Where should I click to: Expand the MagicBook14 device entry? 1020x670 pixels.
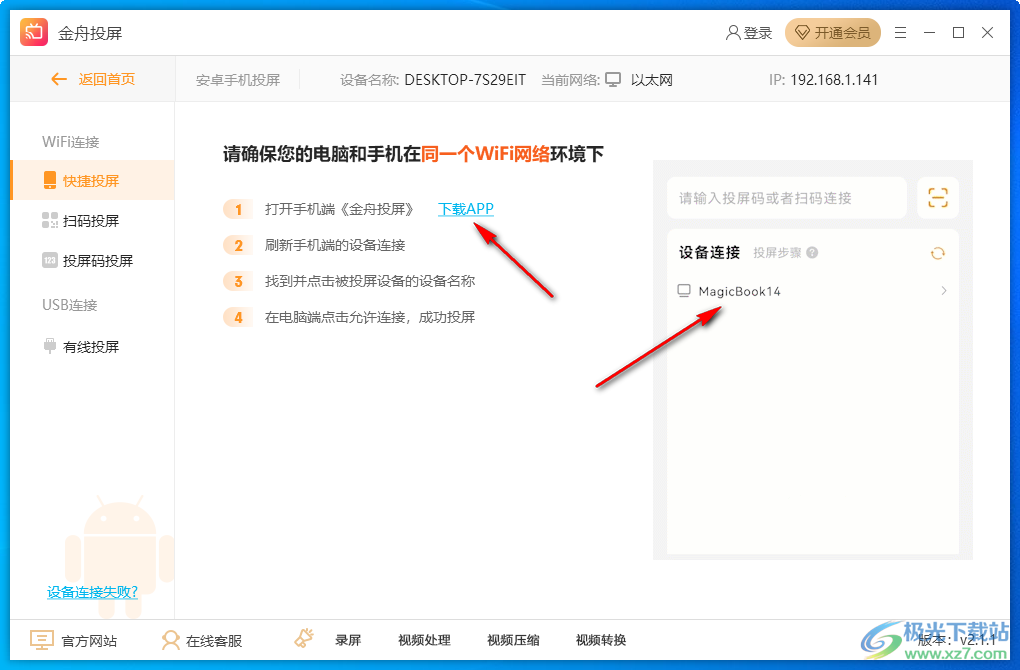tap(941, 291)
